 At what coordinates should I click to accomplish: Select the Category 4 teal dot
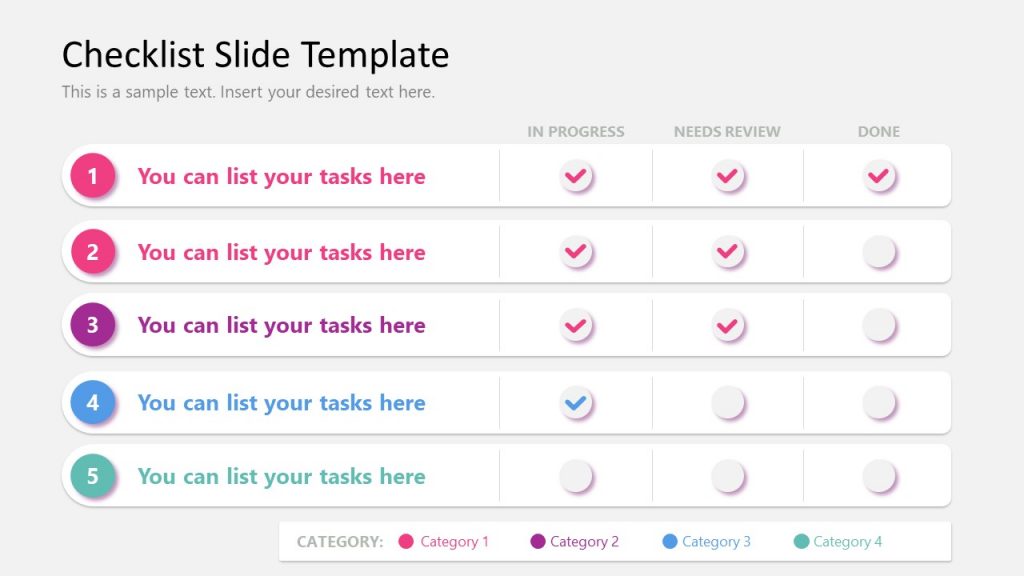click(x=801, y=542)
